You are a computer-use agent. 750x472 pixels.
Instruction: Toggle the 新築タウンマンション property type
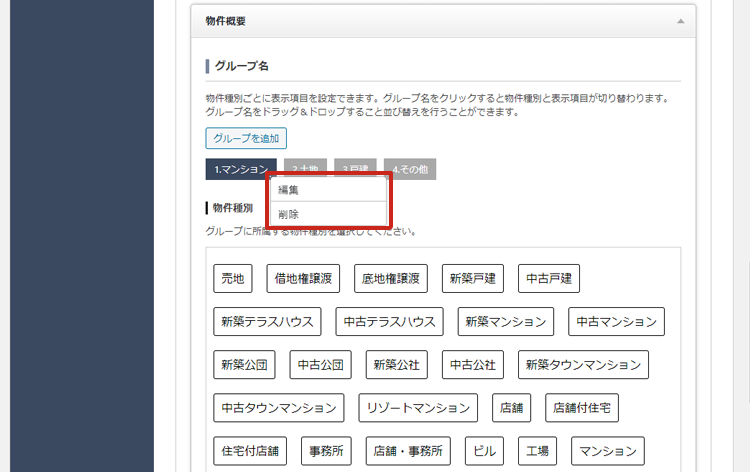[583, 365]
